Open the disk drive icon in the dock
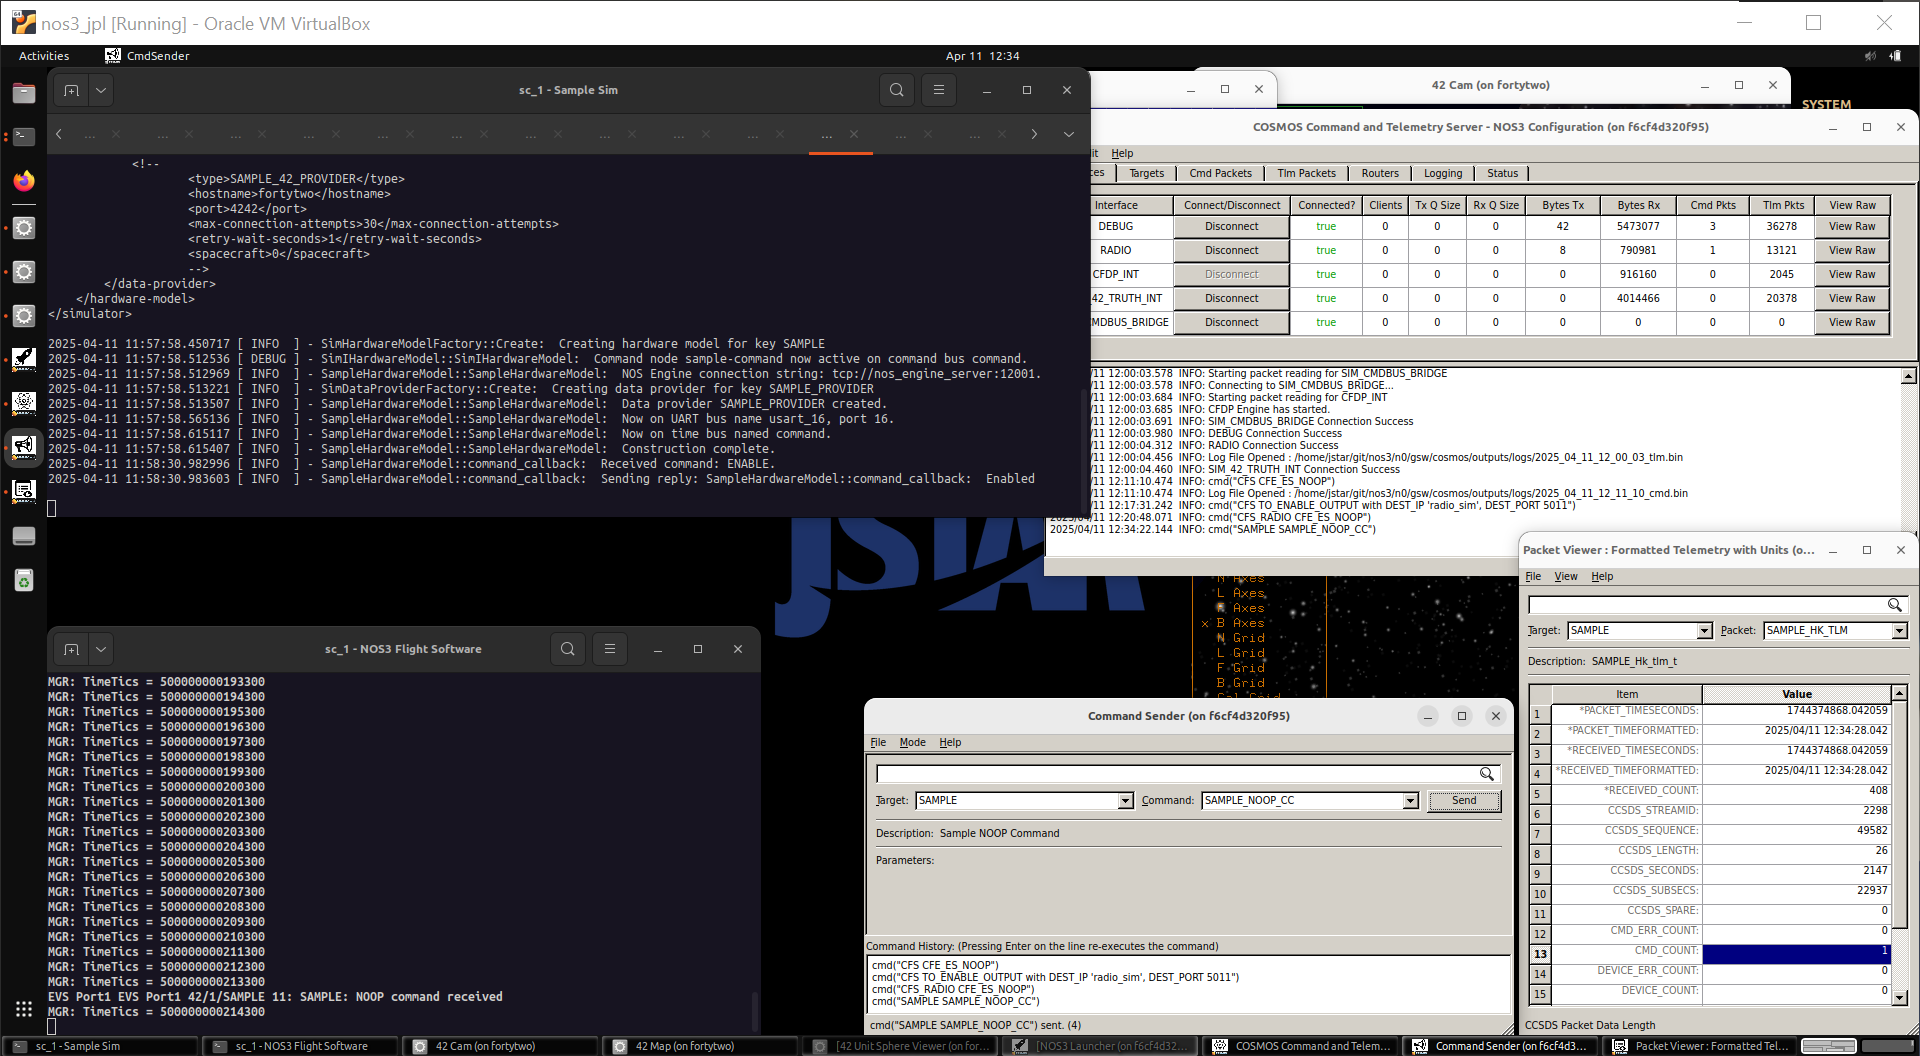 coord(24,536)
